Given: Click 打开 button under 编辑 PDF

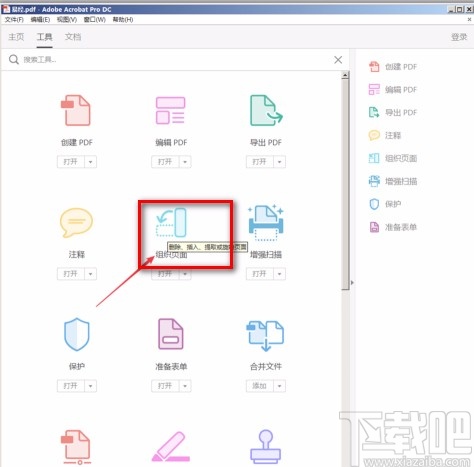Looking at the screenshot, I should click(x=165, y=162).
